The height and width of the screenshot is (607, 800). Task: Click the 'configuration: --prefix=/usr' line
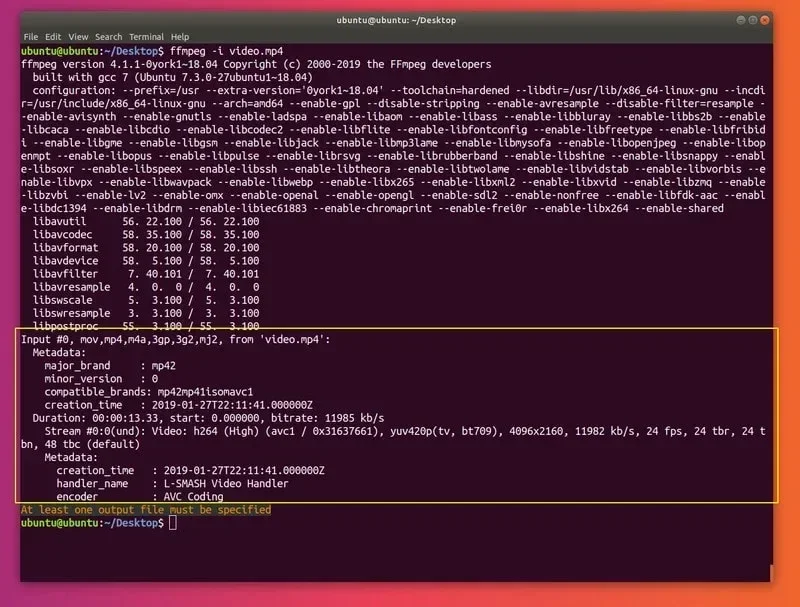[399, 90]
